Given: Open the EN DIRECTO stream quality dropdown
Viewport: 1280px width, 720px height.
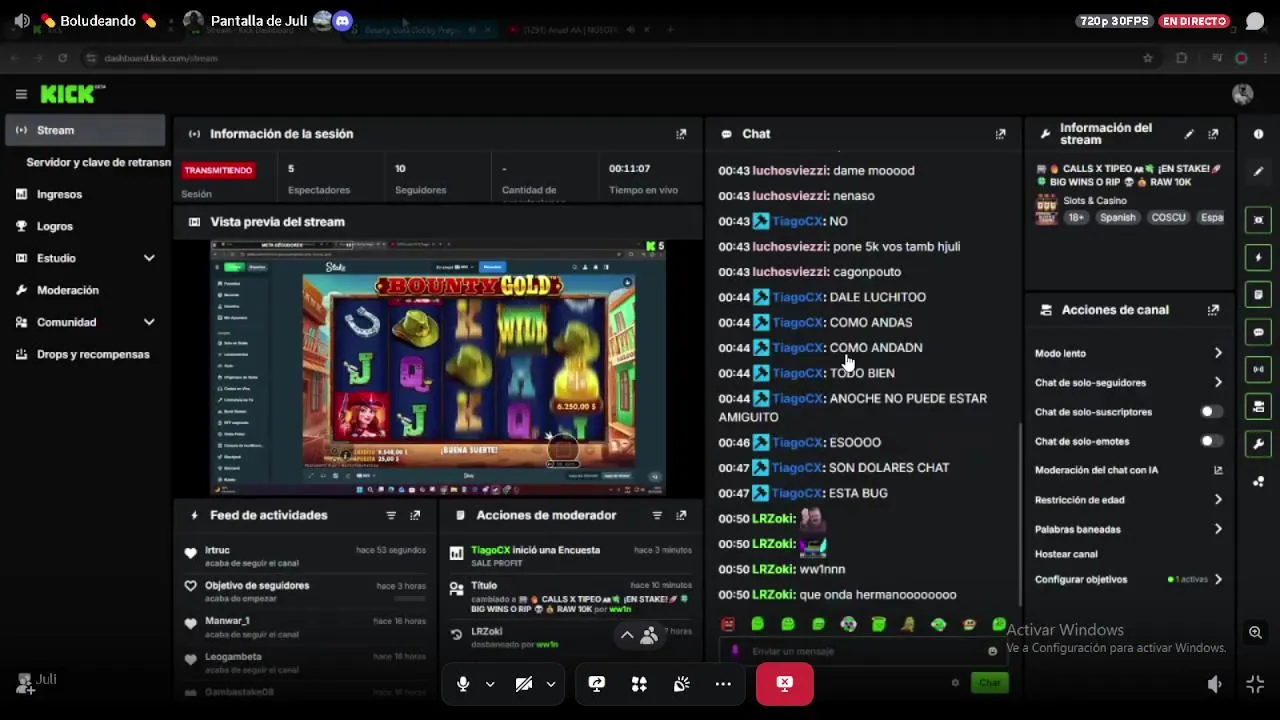Looking at the screenshot, I should (1194, 21).
